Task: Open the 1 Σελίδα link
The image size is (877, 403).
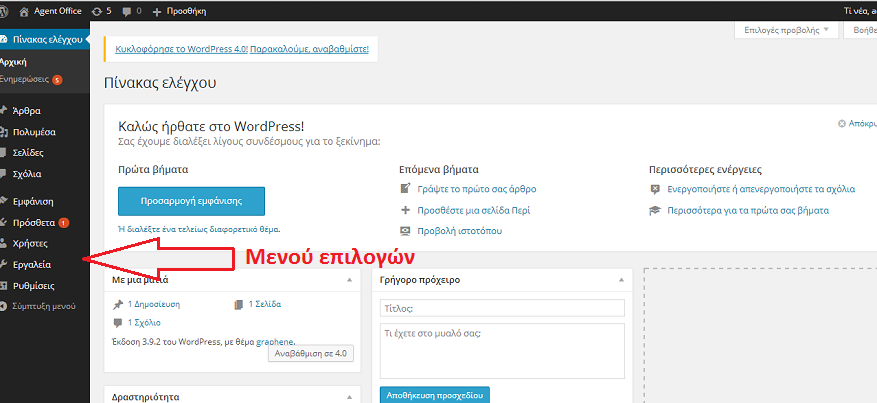Action: pyautogui.click(x=265, y=305)
